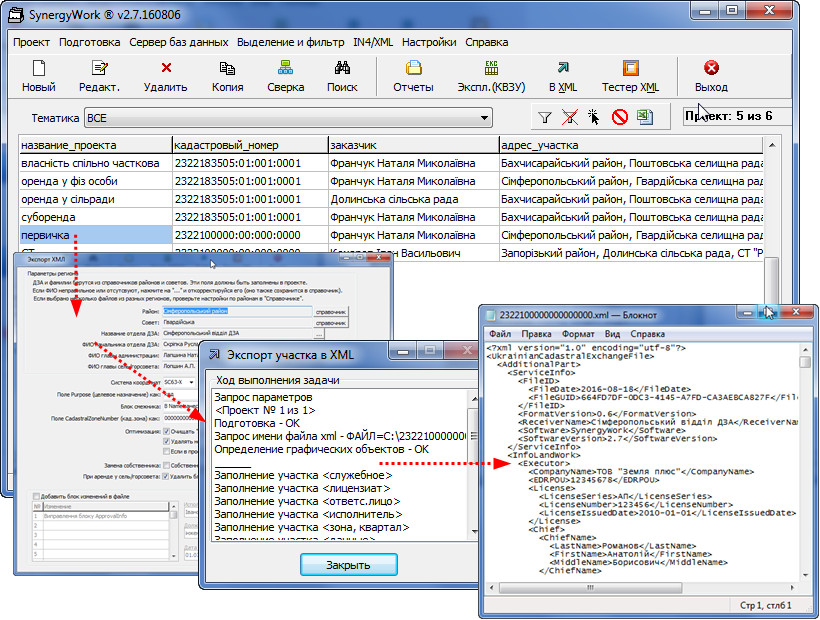Toggle the При аренде у сель/горсовета checkbox
The image size is (820, 620).
pyautogui.click(x=166, y=476)
